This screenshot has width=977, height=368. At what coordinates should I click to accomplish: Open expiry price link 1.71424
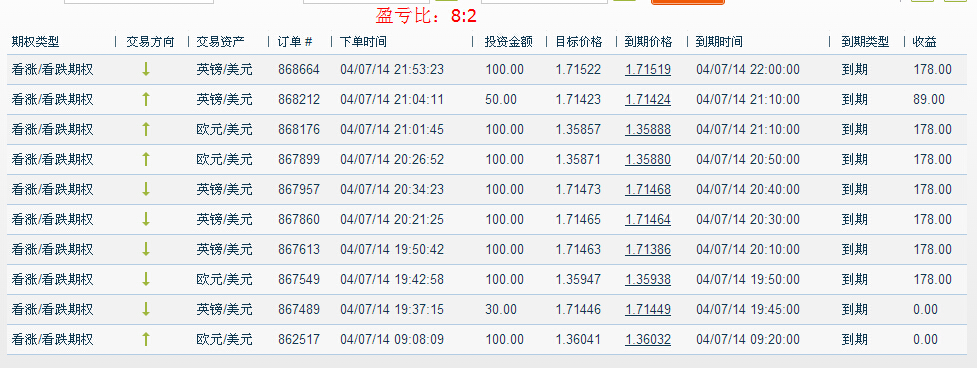(x=648, y=99)
